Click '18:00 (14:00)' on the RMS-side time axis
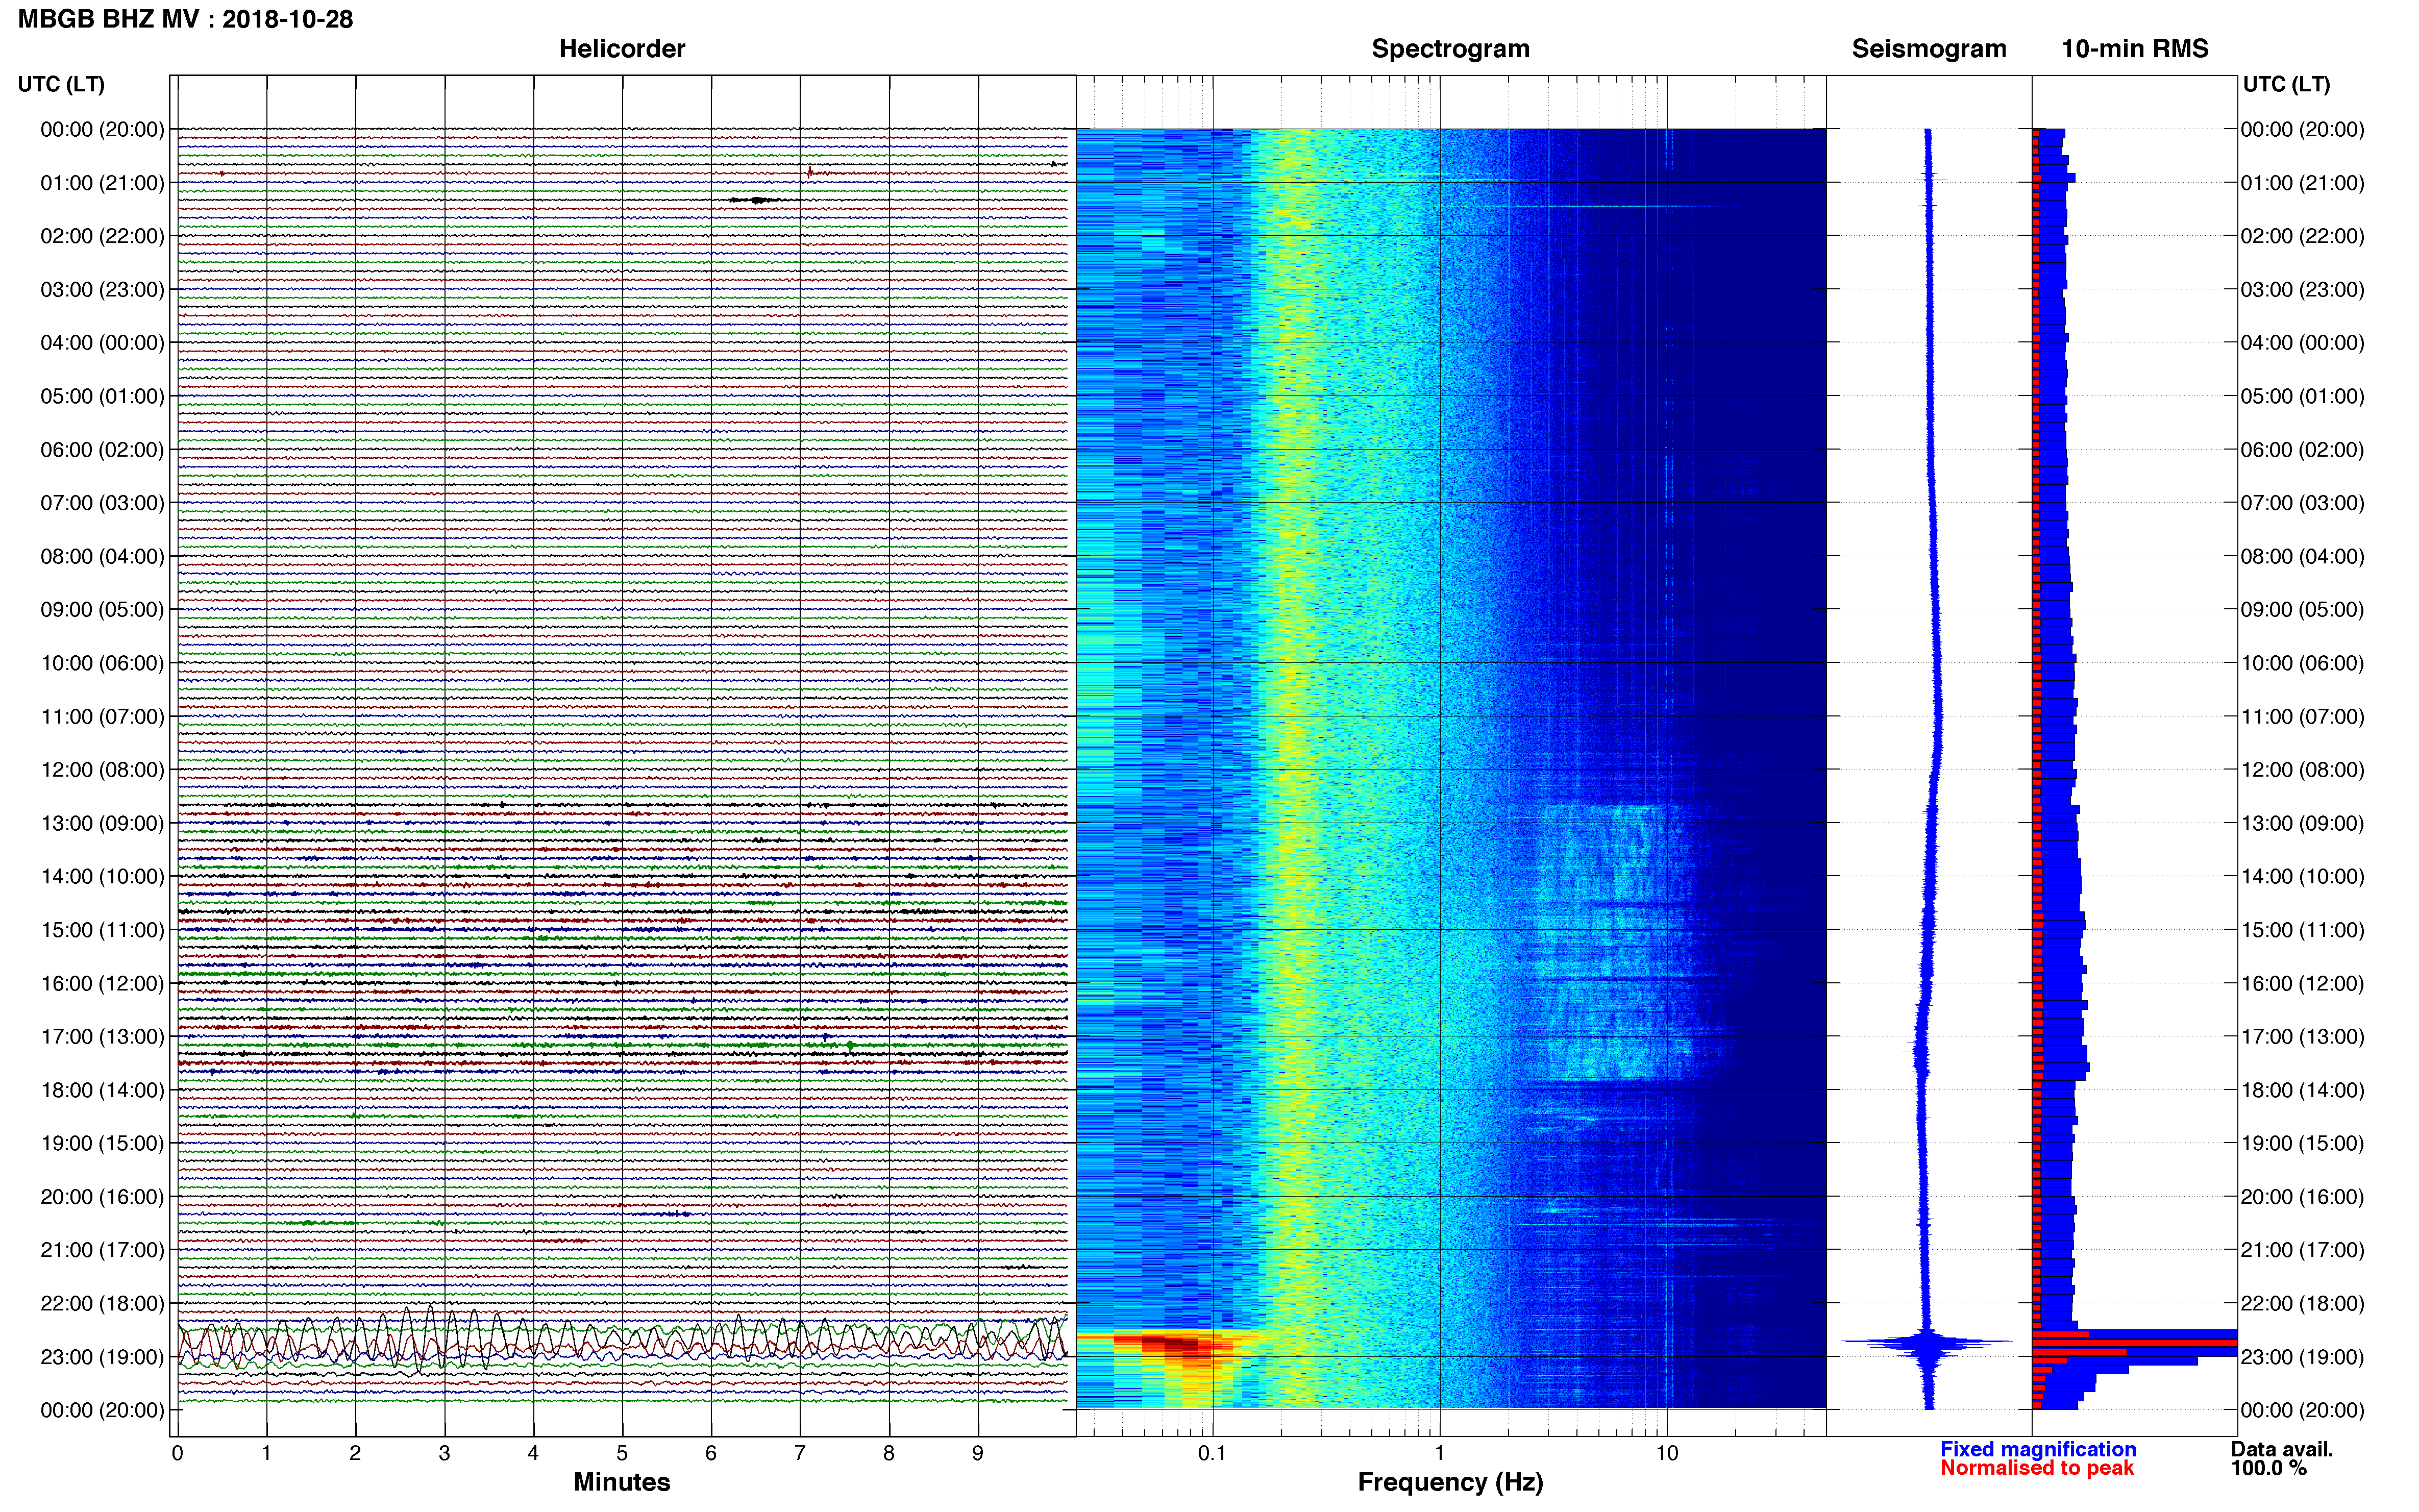Viewport: 2419px width, 1512px height. [2302, 1089]
